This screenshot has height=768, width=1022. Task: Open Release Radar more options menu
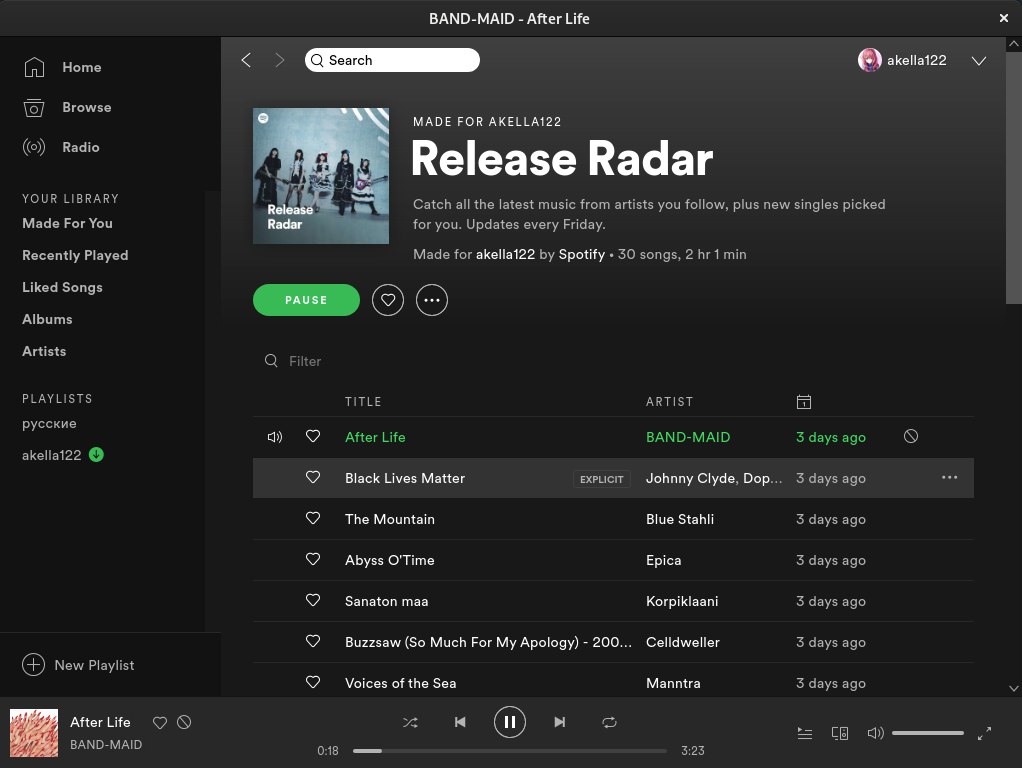431,300
